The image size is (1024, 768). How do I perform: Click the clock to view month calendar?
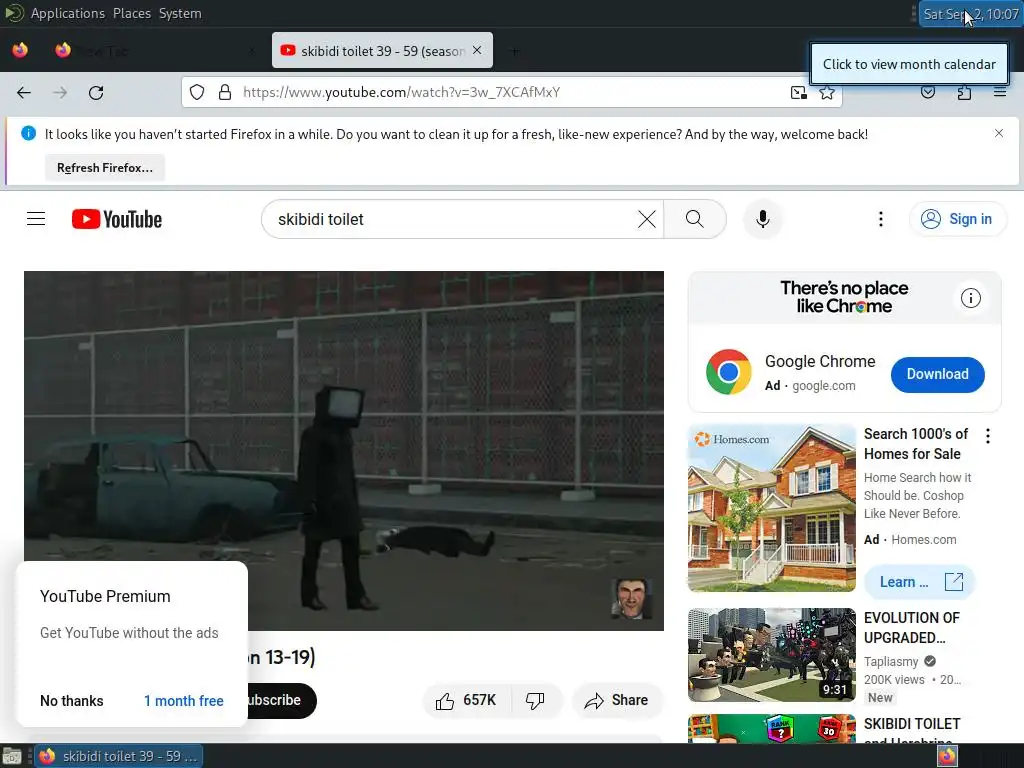(x=970, y=14)
